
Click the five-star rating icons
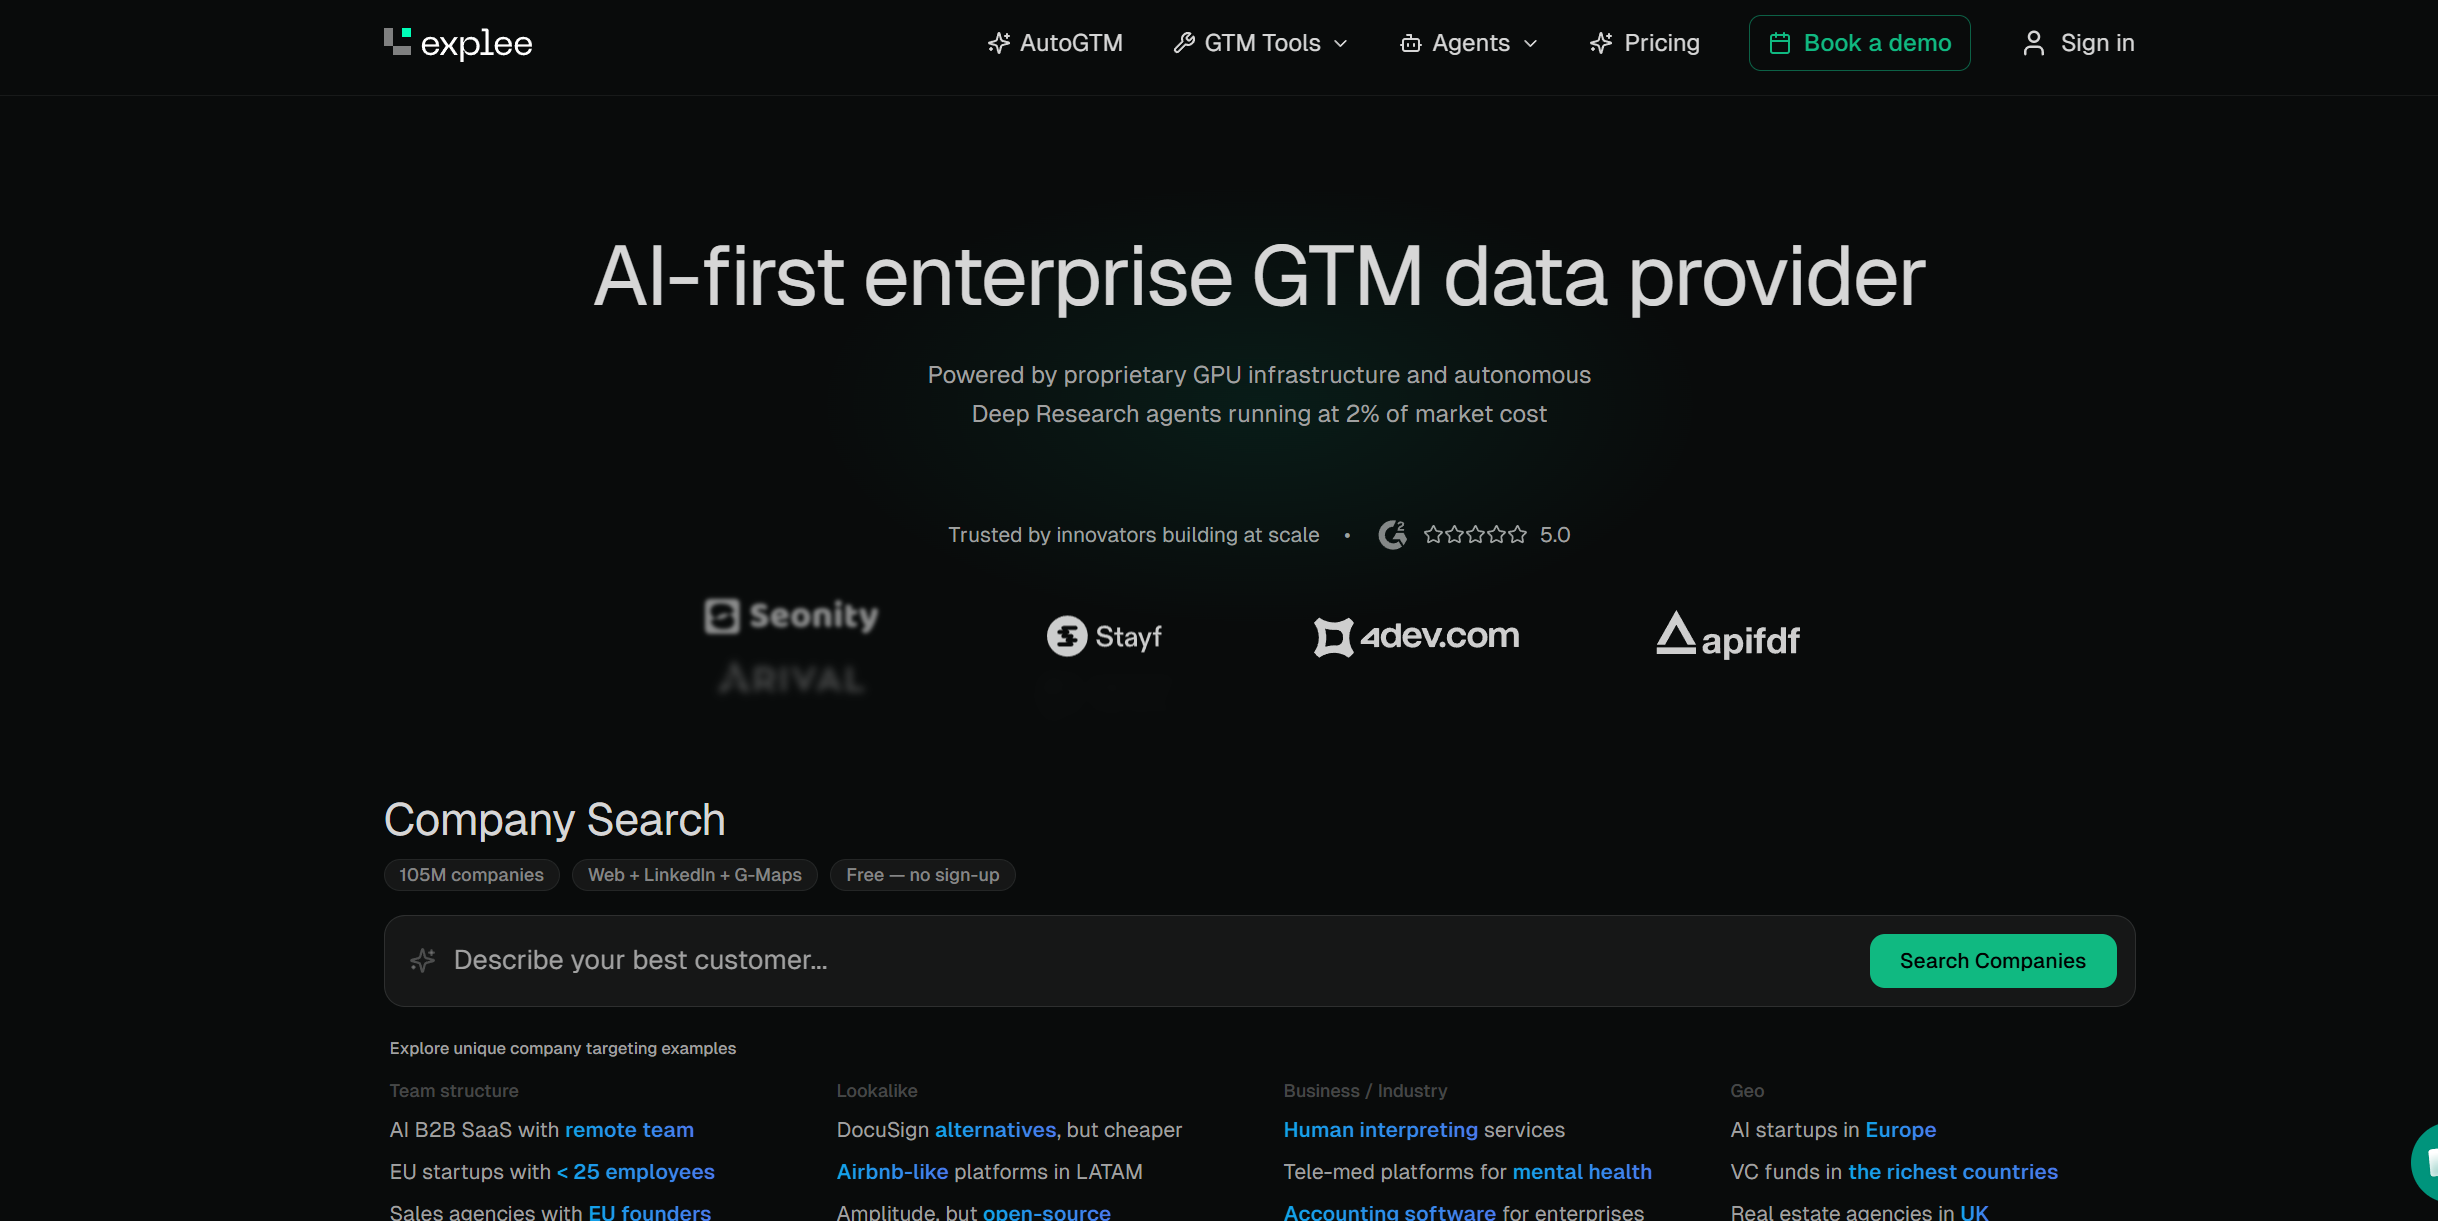pyautogui.click(x=1475, y=535)
